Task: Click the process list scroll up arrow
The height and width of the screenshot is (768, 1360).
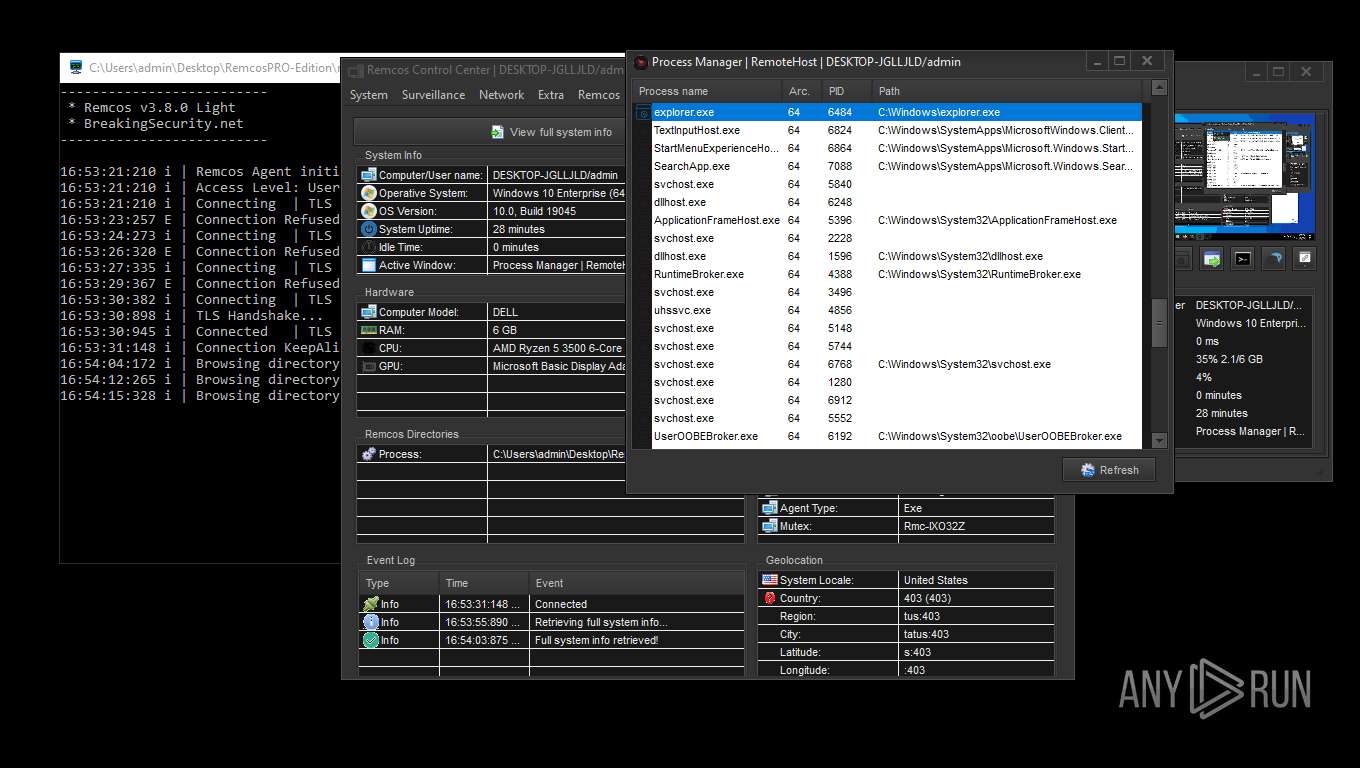Action: 1159,89
